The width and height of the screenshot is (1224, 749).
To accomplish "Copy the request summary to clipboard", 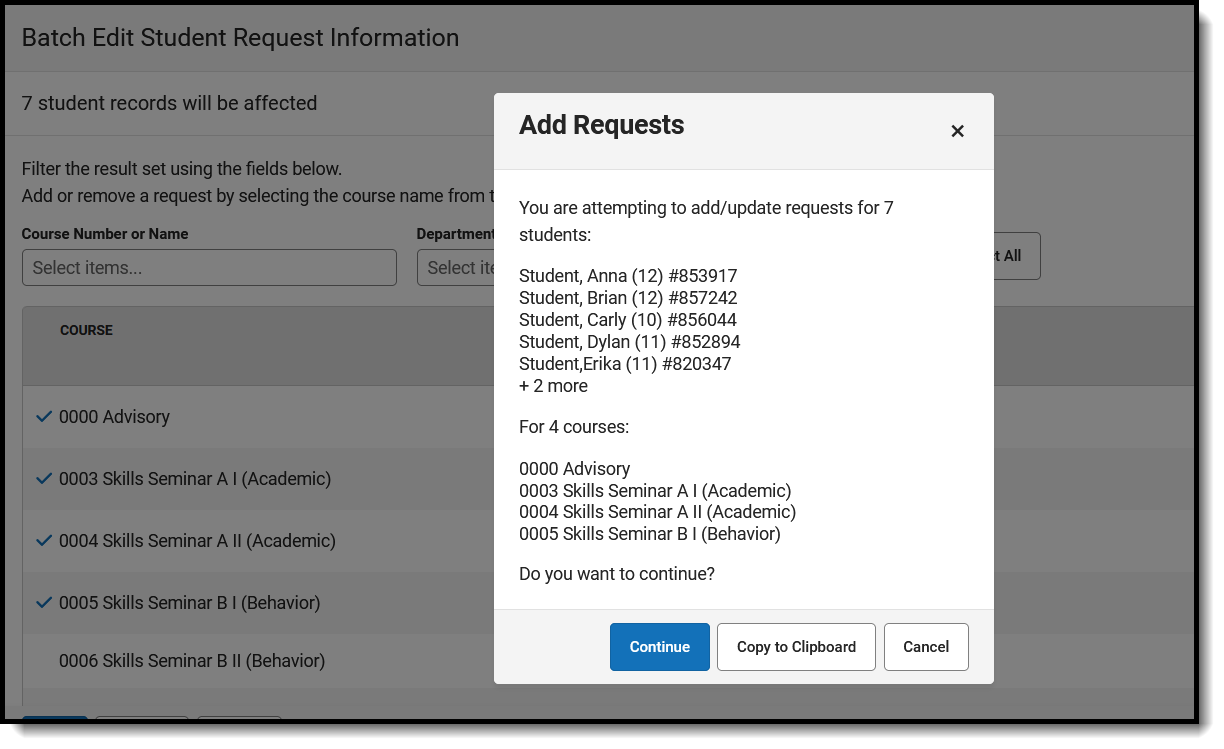I will pyautogui.click(x=796, y=647).
